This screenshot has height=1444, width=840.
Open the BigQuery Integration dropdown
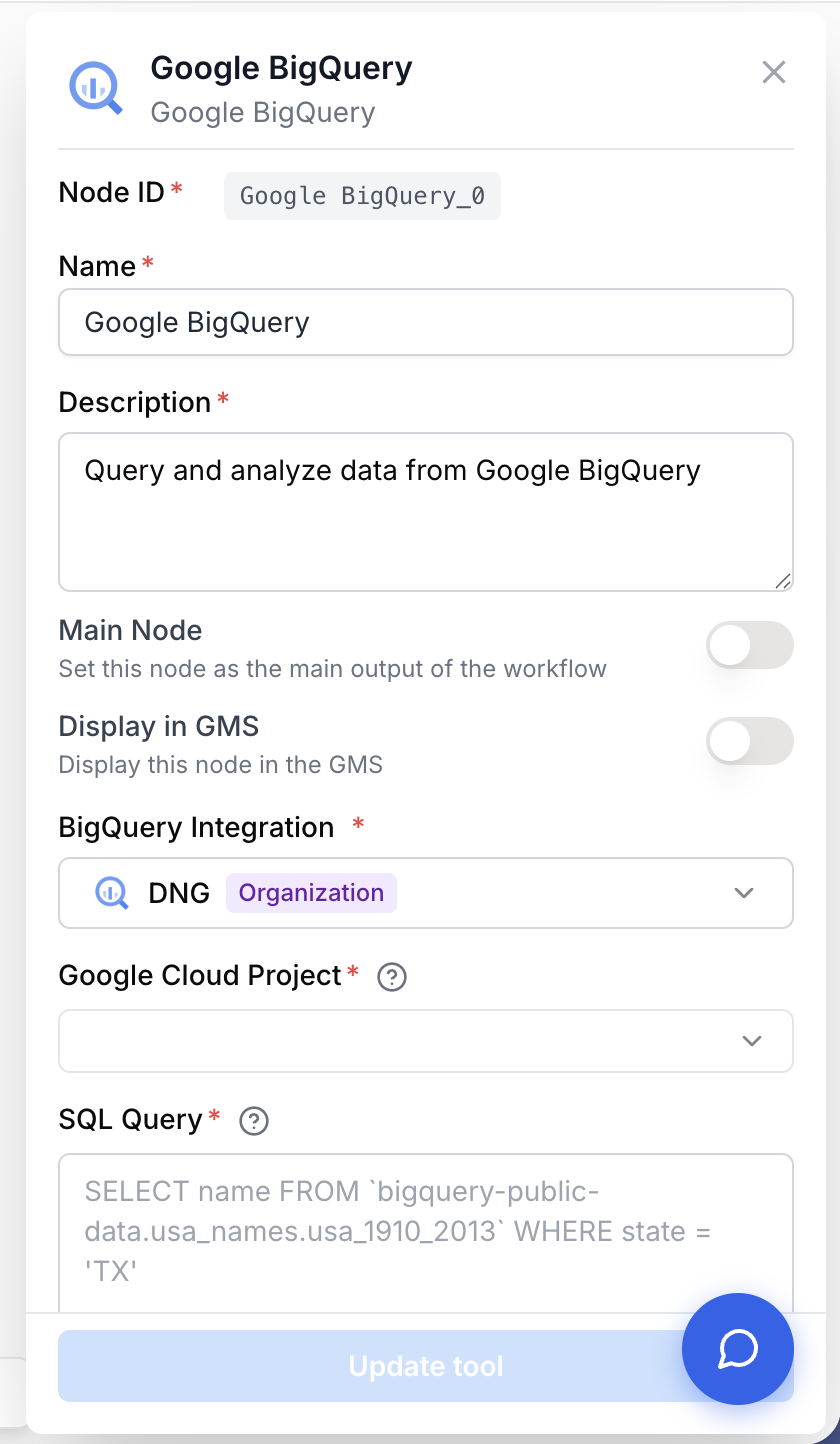click(426, 893)
